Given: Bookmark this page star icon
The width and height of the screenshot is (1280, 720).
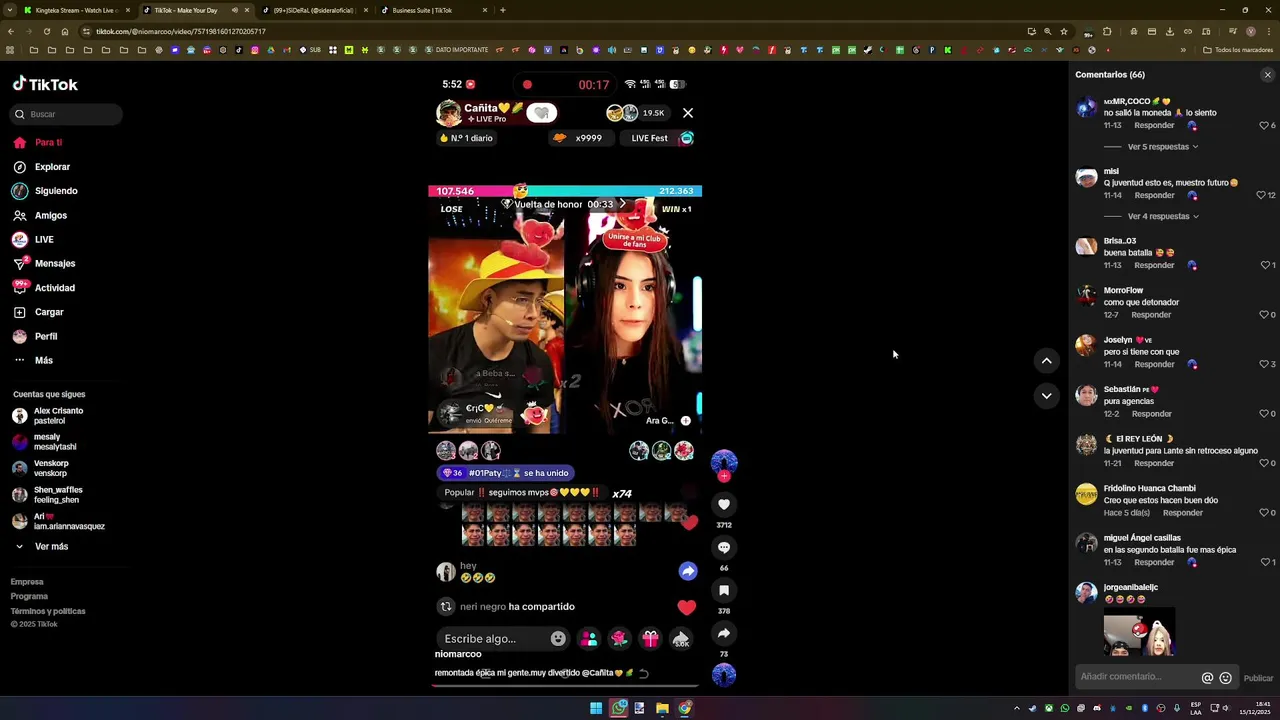Looking at the screenshot, I should coord(1063,31).
